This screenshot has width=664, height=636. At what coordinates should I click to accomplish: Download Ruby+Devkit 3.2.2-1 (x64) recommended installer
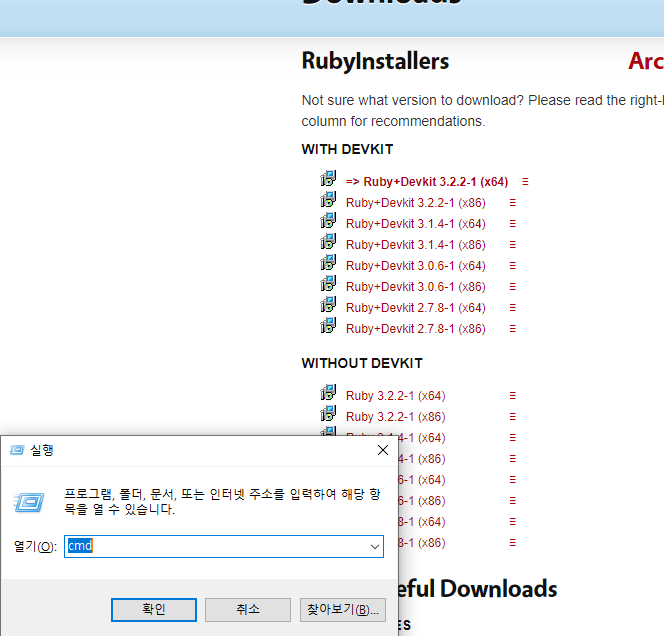[427, 182]
